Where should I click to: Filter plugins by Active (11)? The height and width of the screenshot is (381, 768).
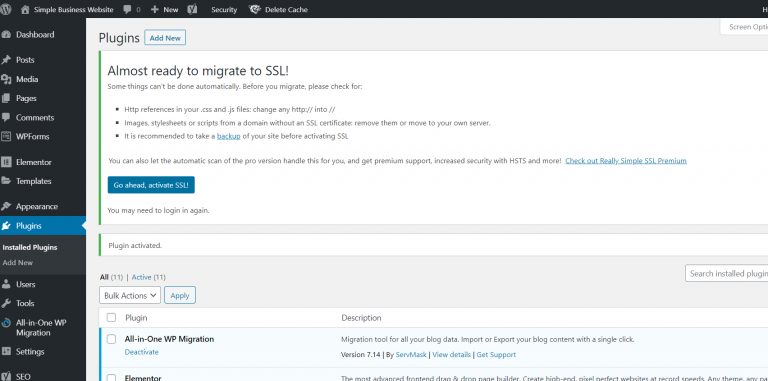point(149,277)
